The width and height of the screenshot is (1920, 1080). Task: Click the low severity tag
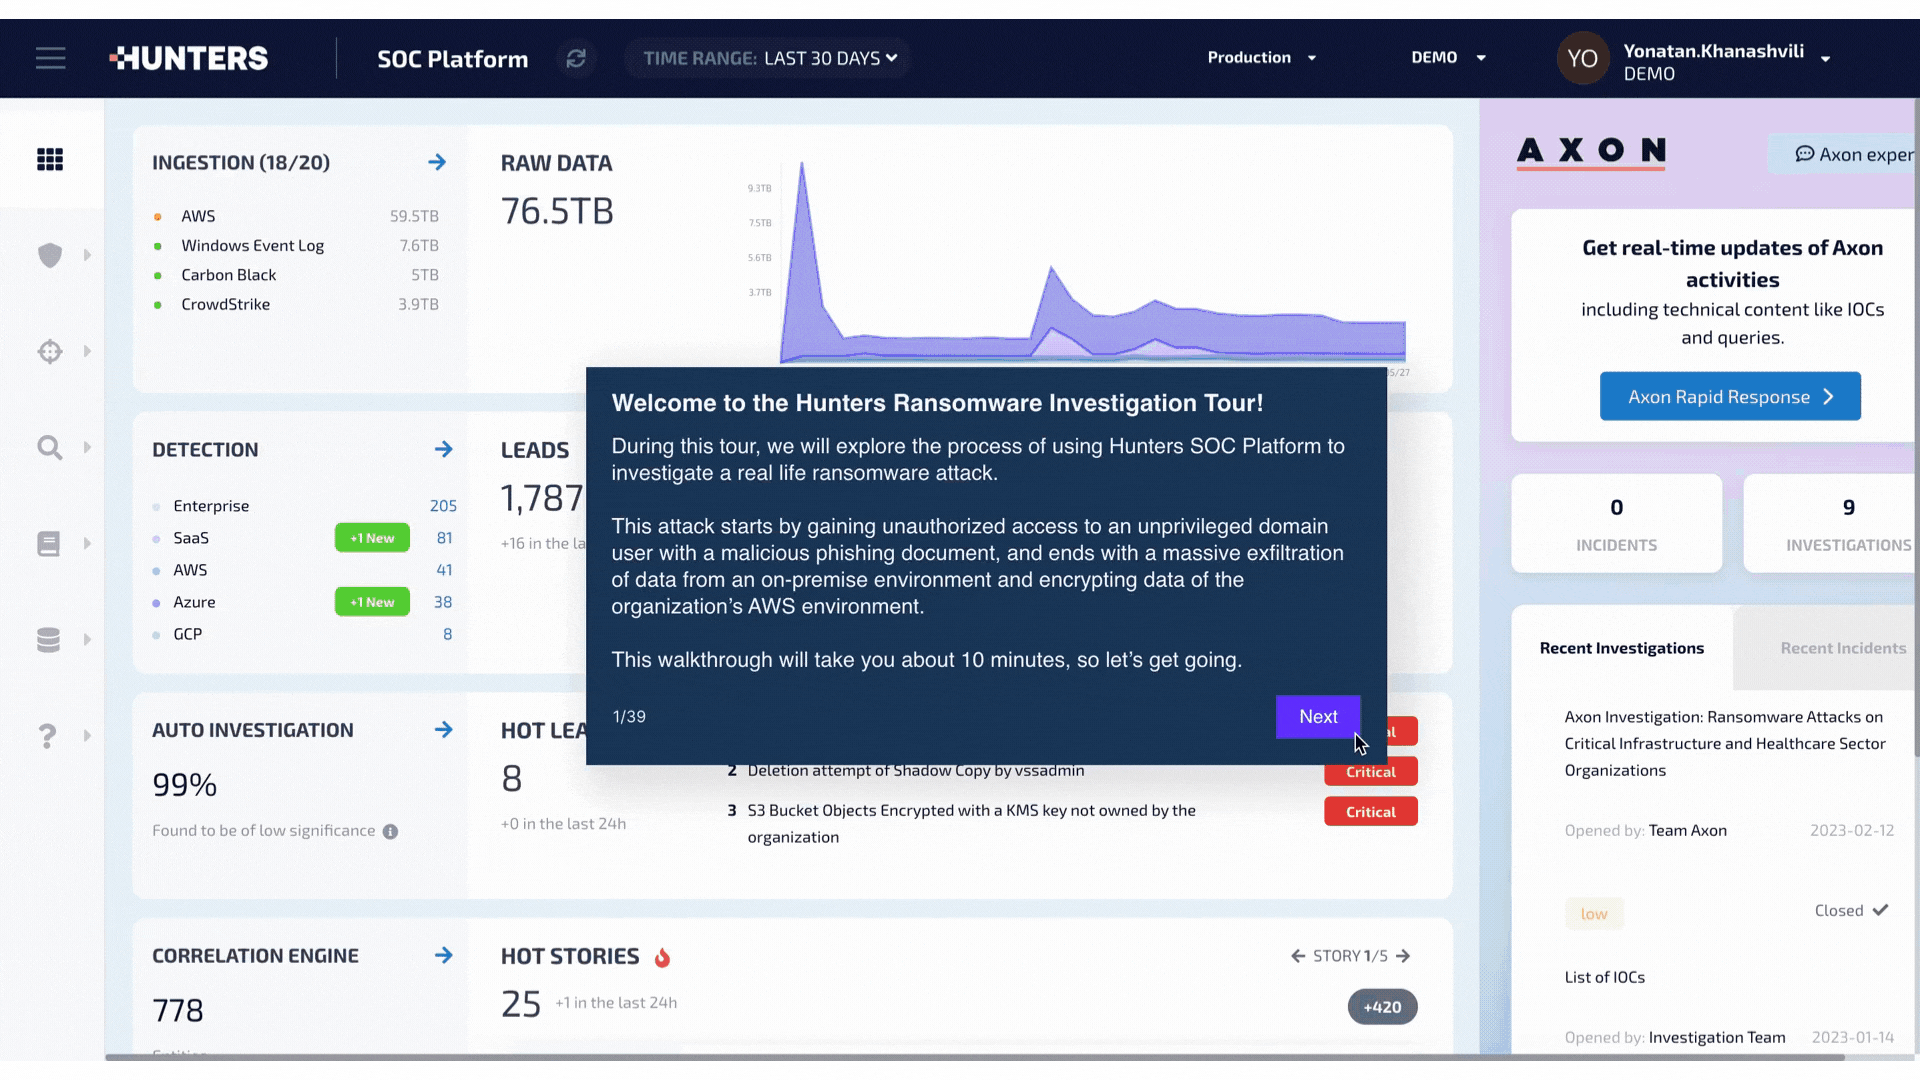[x=1594, y=914]
